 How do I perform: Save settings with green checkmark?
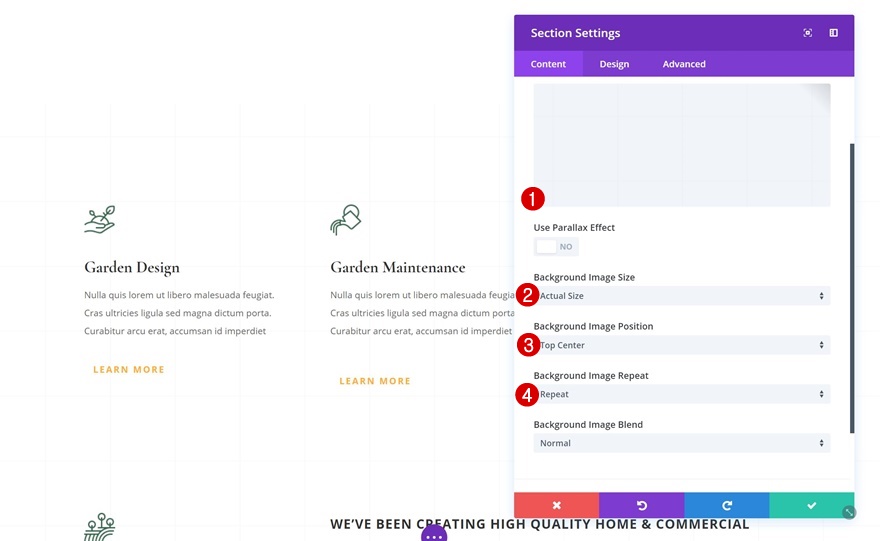tap(812, 505)
